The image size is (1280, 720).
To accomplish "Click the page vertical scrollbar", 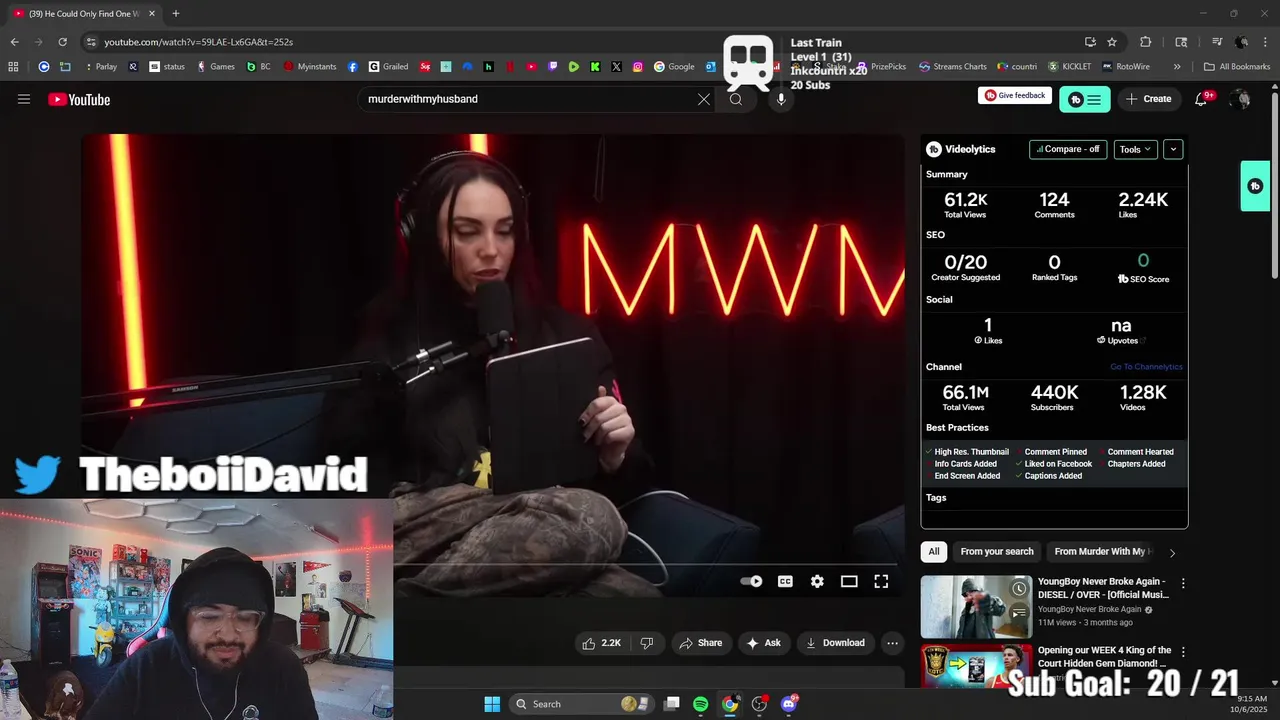I will [1274, 186].
